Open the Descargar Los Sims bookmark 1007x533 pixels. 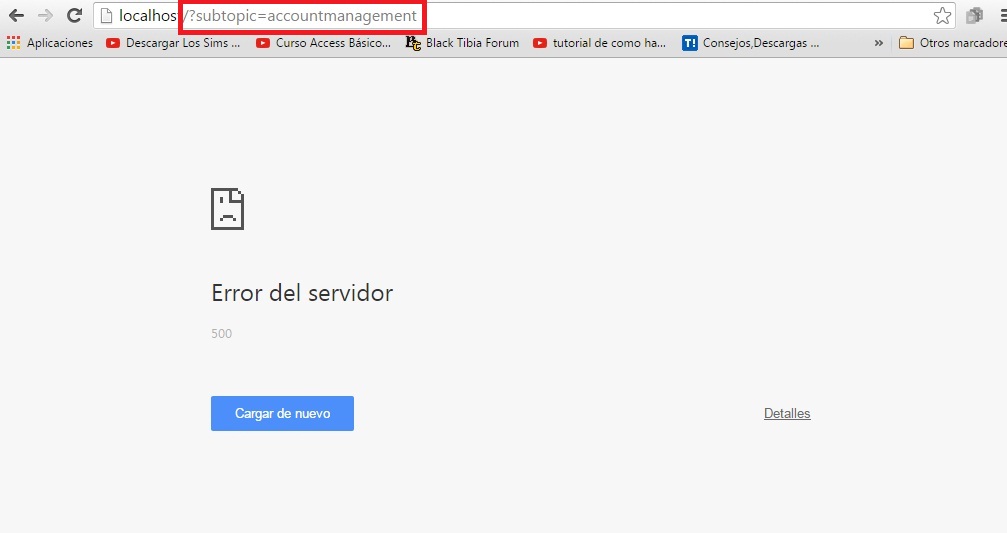click(173, 43)
